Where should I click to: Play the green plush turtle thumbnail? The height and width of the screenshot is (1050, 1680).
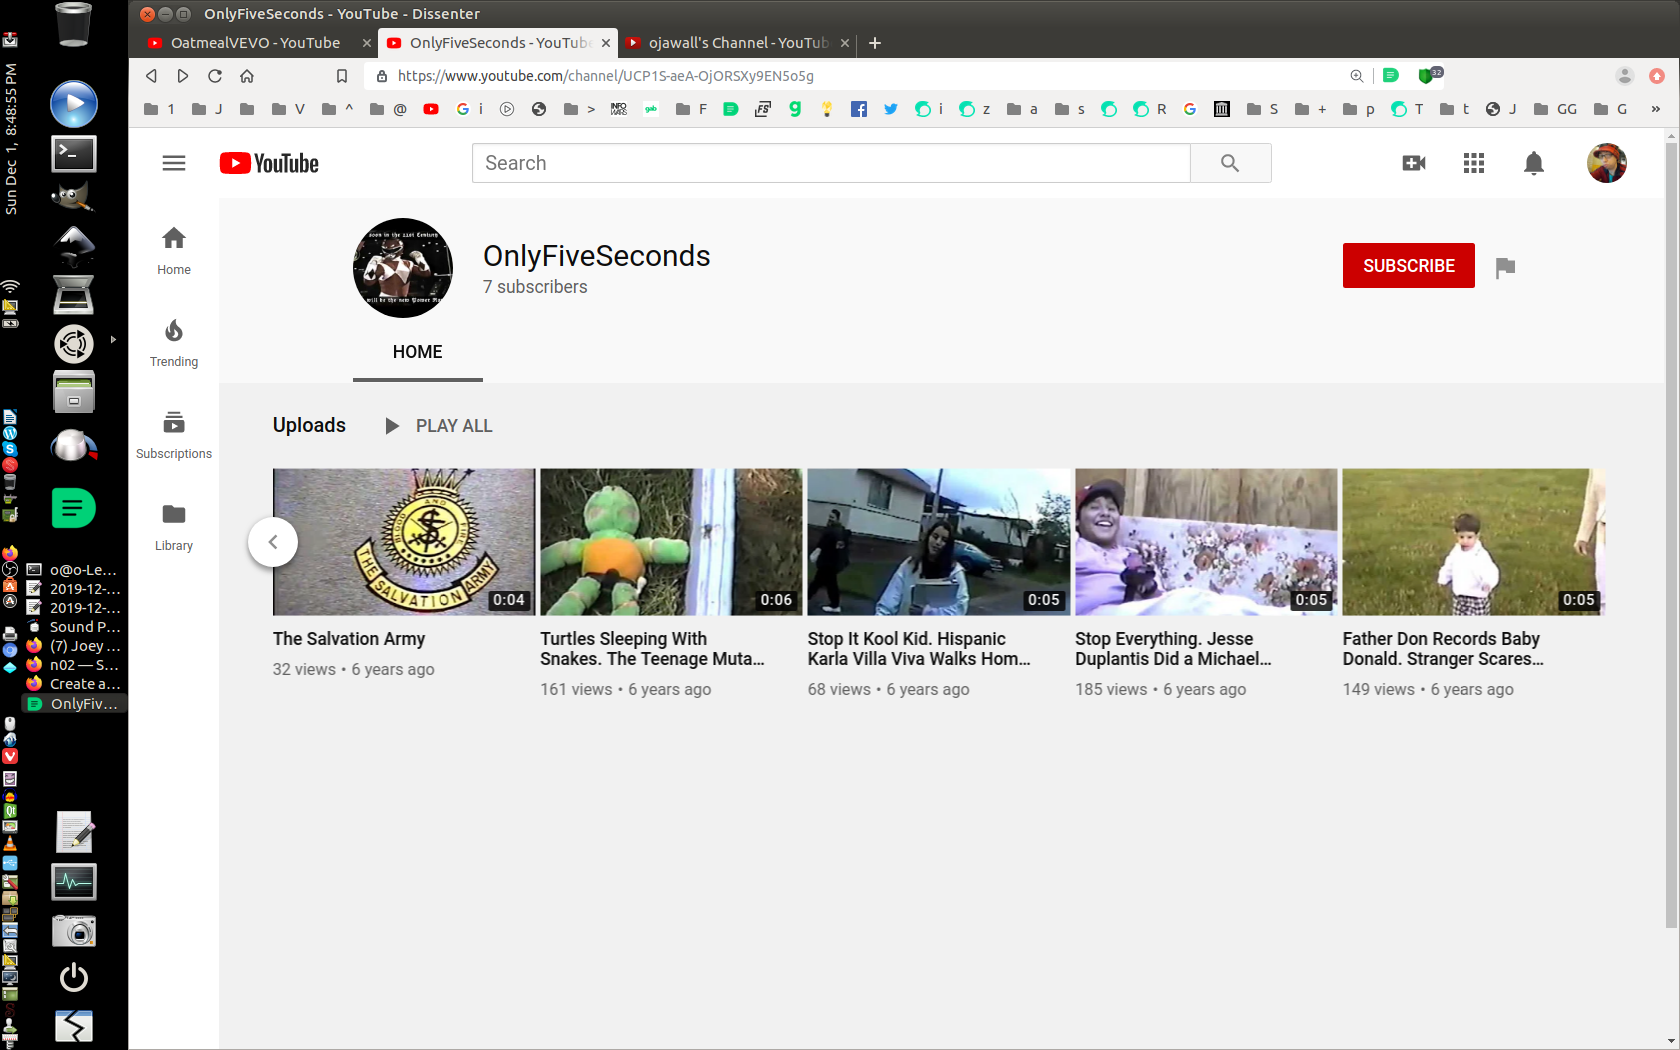(671, 542)
